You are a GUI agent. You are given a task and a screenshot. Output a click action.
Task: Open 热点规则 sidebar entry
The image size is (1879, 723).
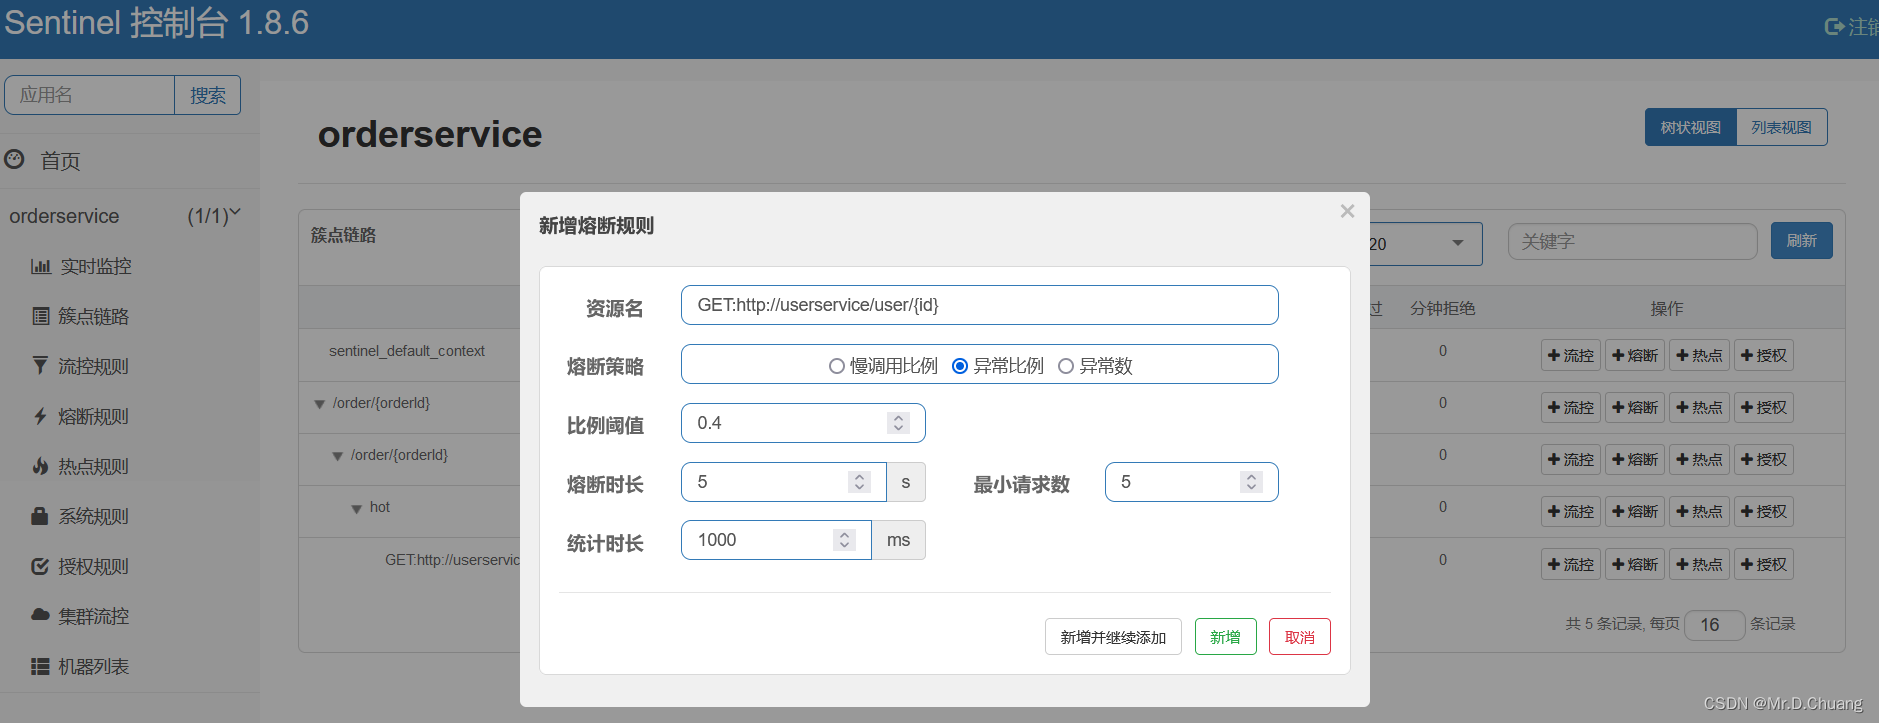point(93,466)
